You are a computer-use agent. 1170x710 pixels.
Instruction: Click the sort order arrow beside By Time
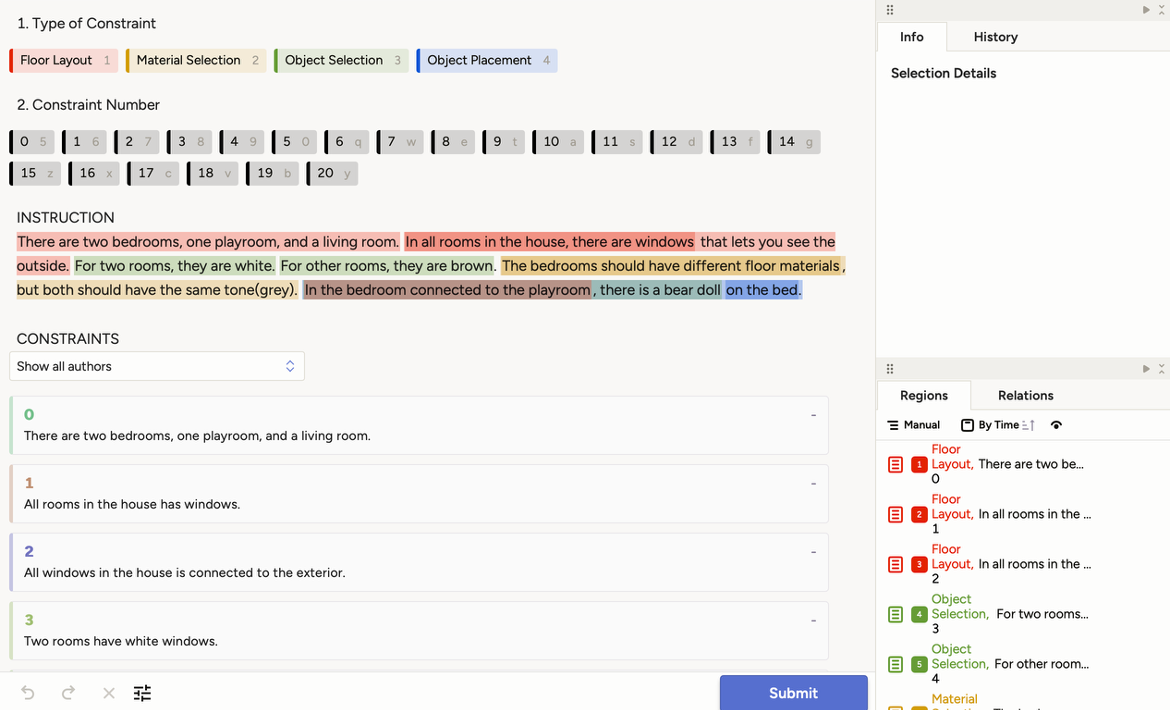coord(1028,425)
